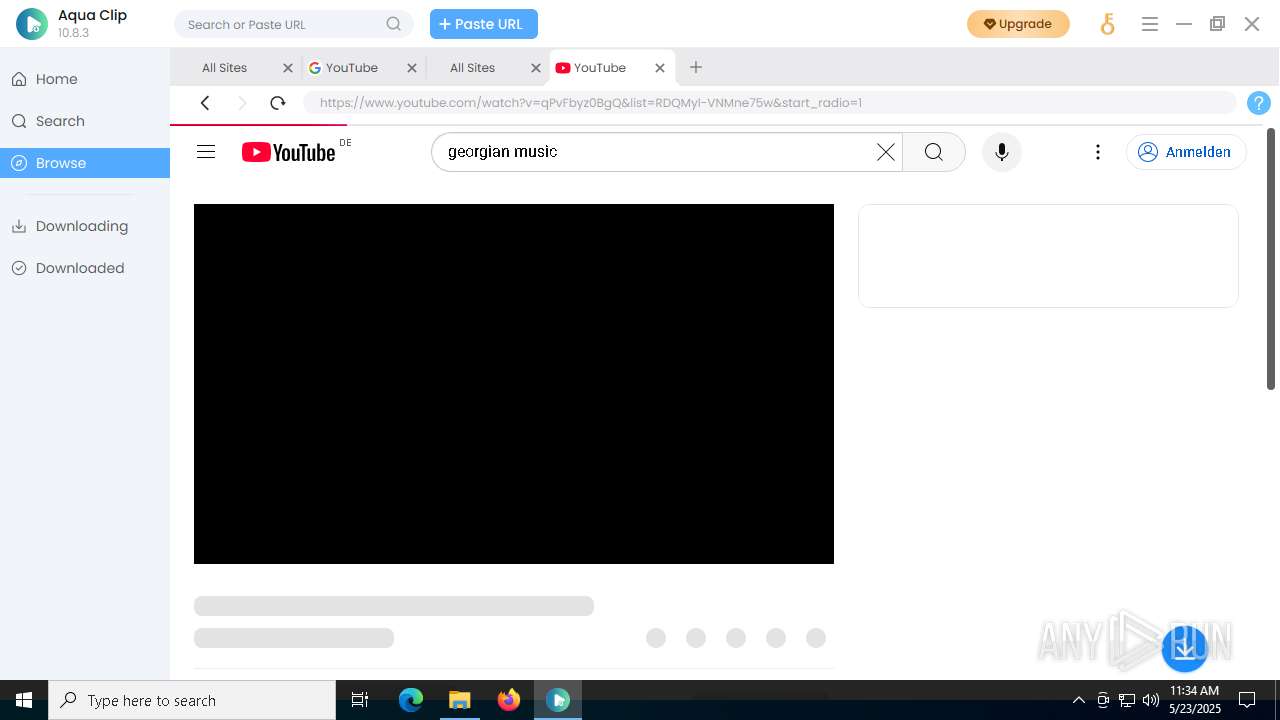Open the Aqua Clip hamburger menu
This screenshot has height=720, width=1280.
[x=1150, y=24]
